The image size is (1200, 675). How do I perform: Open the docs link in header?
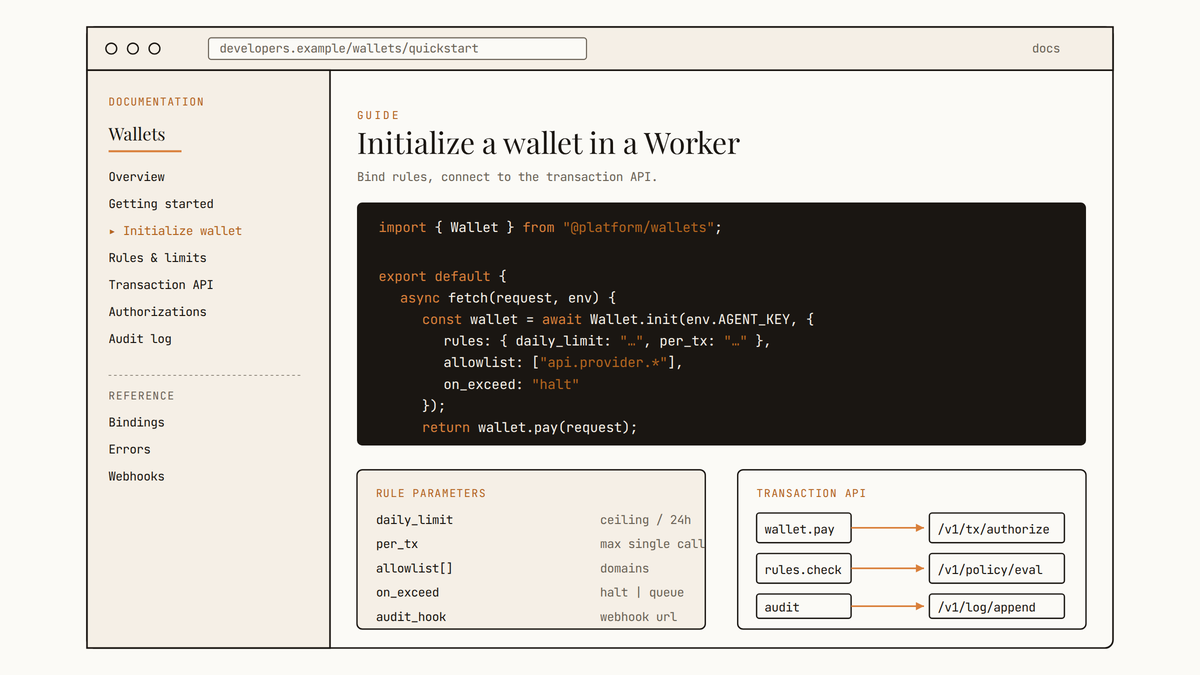click(x=1046, y=48)
